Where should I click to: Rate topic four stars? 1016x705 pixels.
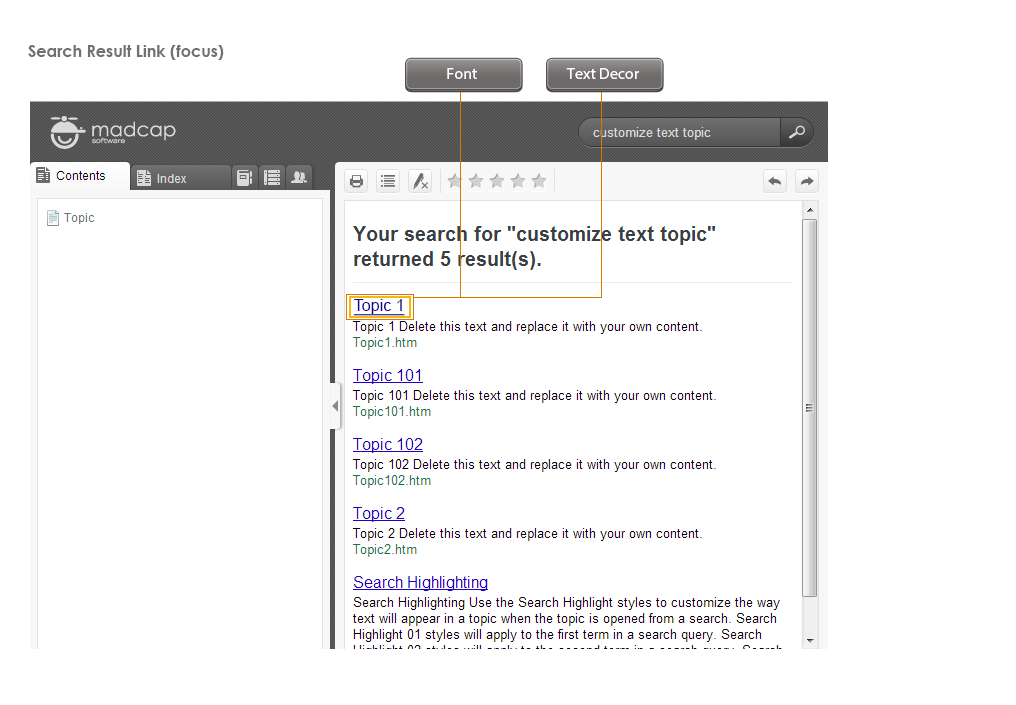tap(518, 181)
